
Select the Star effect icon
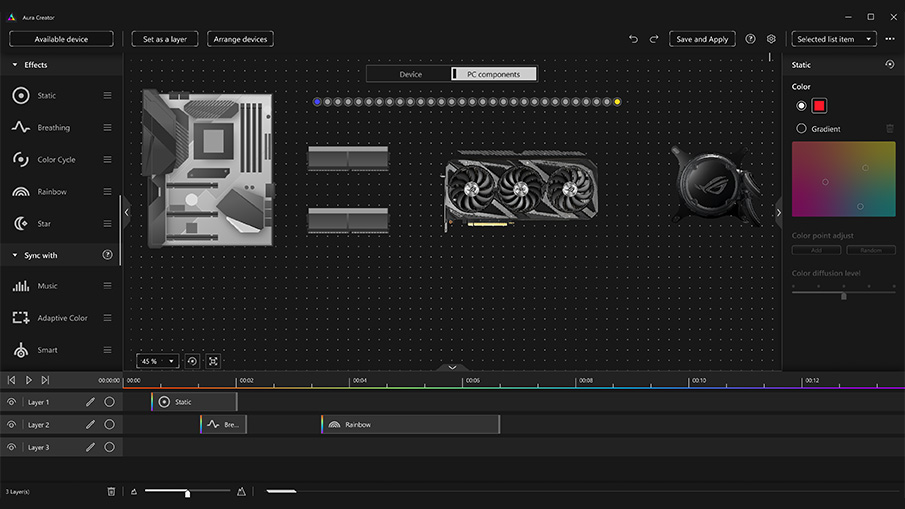point(20,224)
